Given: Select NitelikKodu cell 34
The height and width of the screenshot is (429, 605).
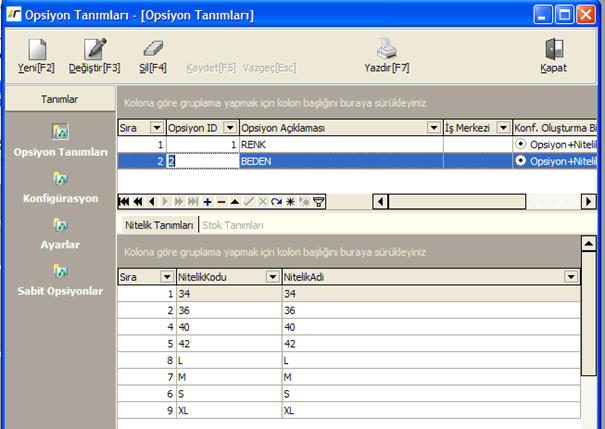Looking at the screenshot, I should 229,294.
